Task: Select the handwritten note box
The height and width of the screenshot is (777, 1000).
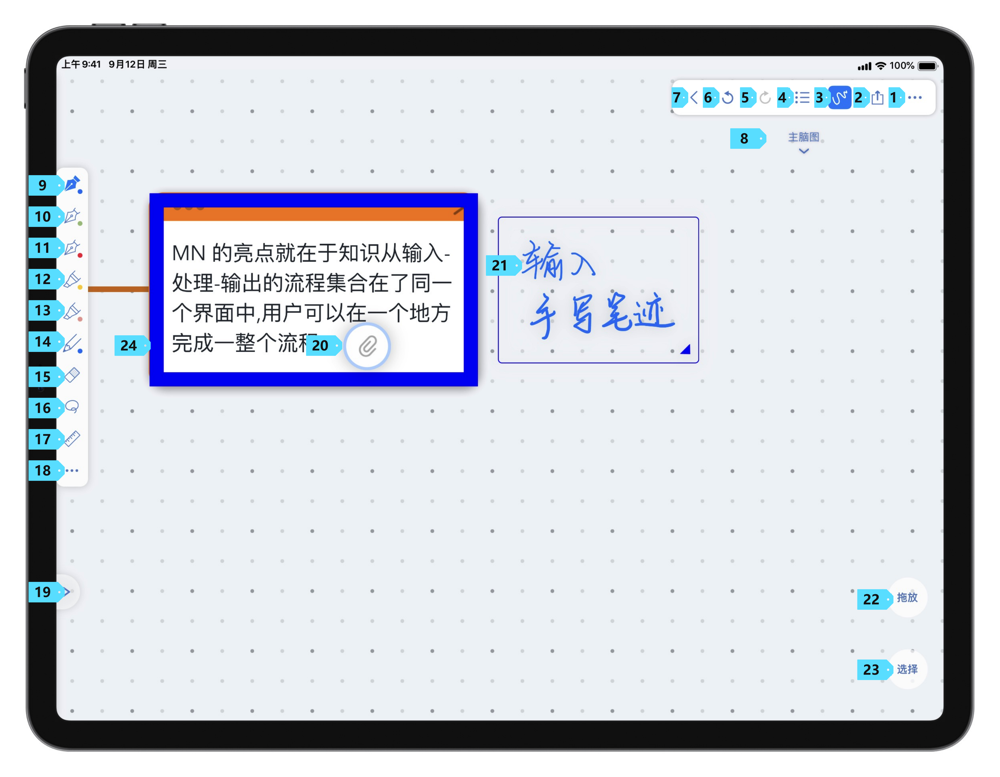Action: [598, 290]
